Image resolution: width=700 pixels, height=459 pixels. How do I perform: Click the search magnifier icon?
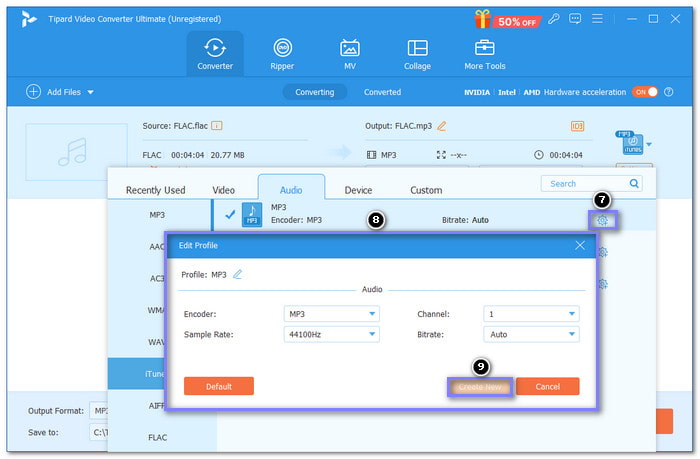634,184
